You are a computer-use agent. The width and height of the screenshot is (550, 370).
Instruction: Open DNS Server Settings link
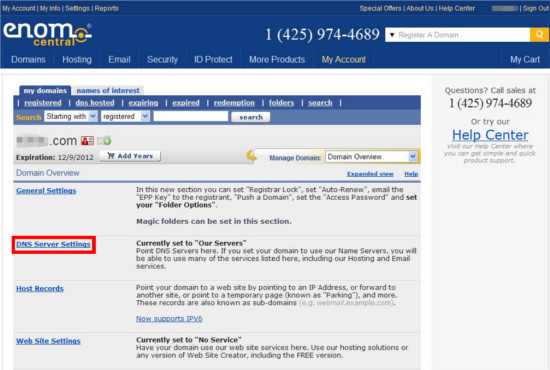[x=53, y=244]
